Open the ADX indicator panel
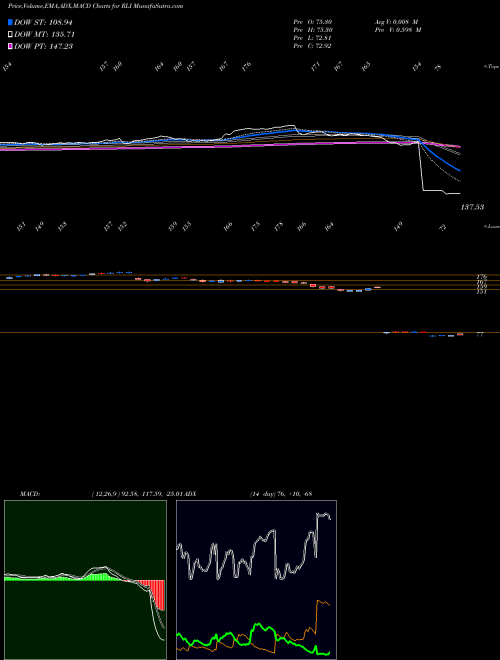Image resolution: width=500 pixels, height=660 pixels. (256, 580)
